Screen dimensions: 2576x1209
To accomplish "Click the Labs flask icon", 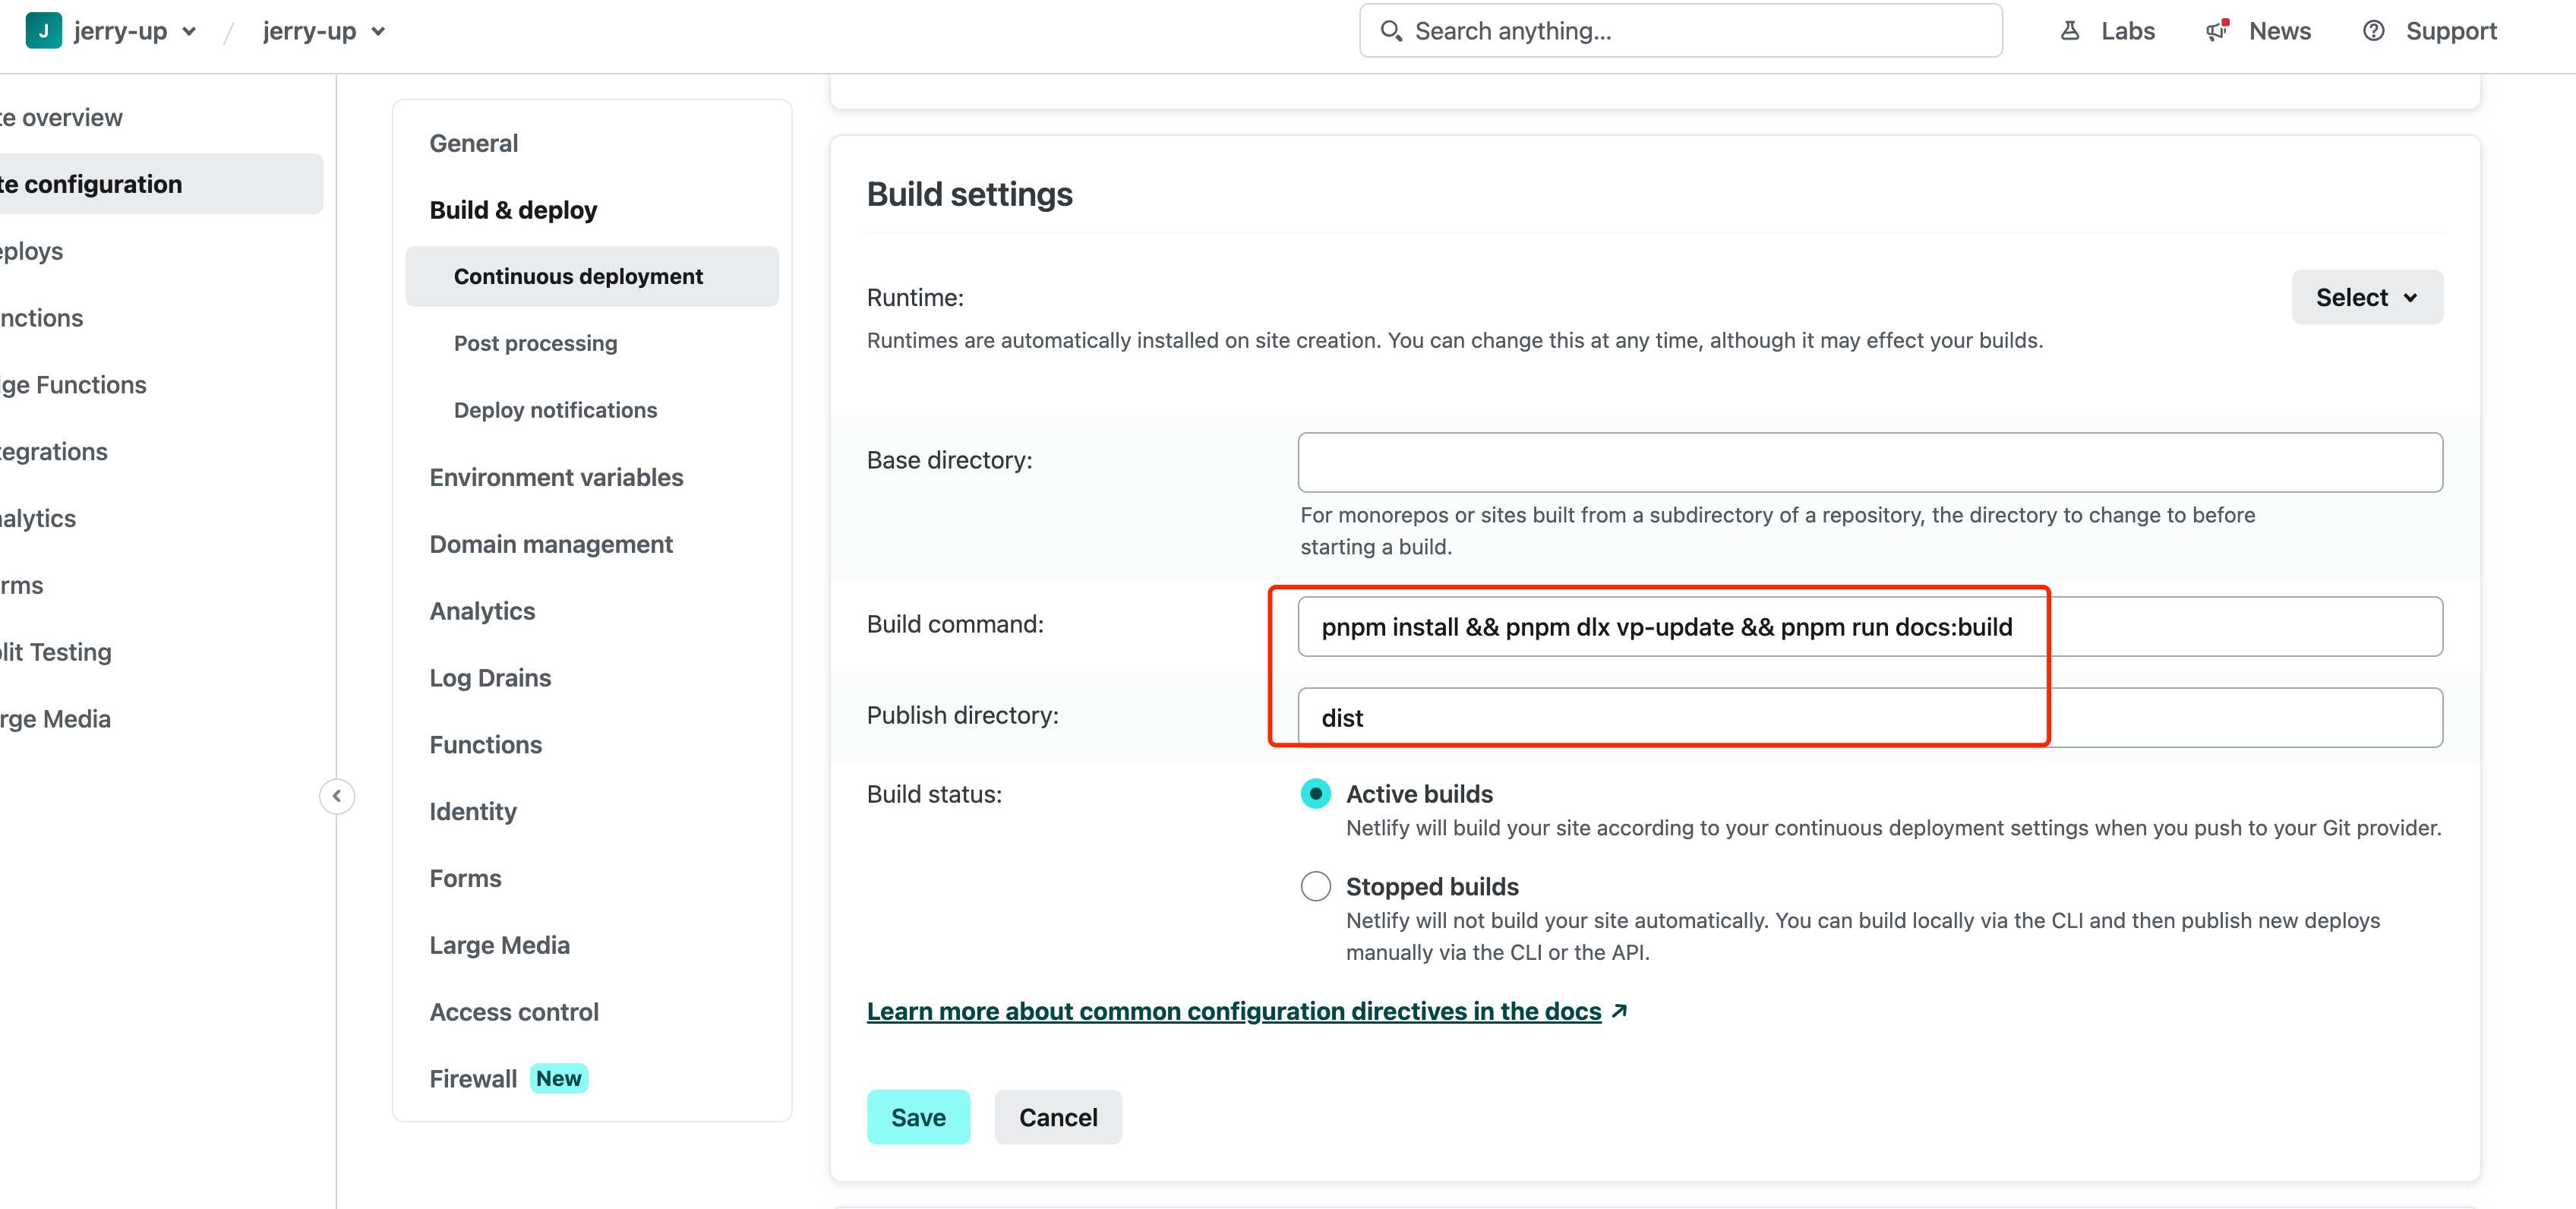I will (x=2069, y=31).
